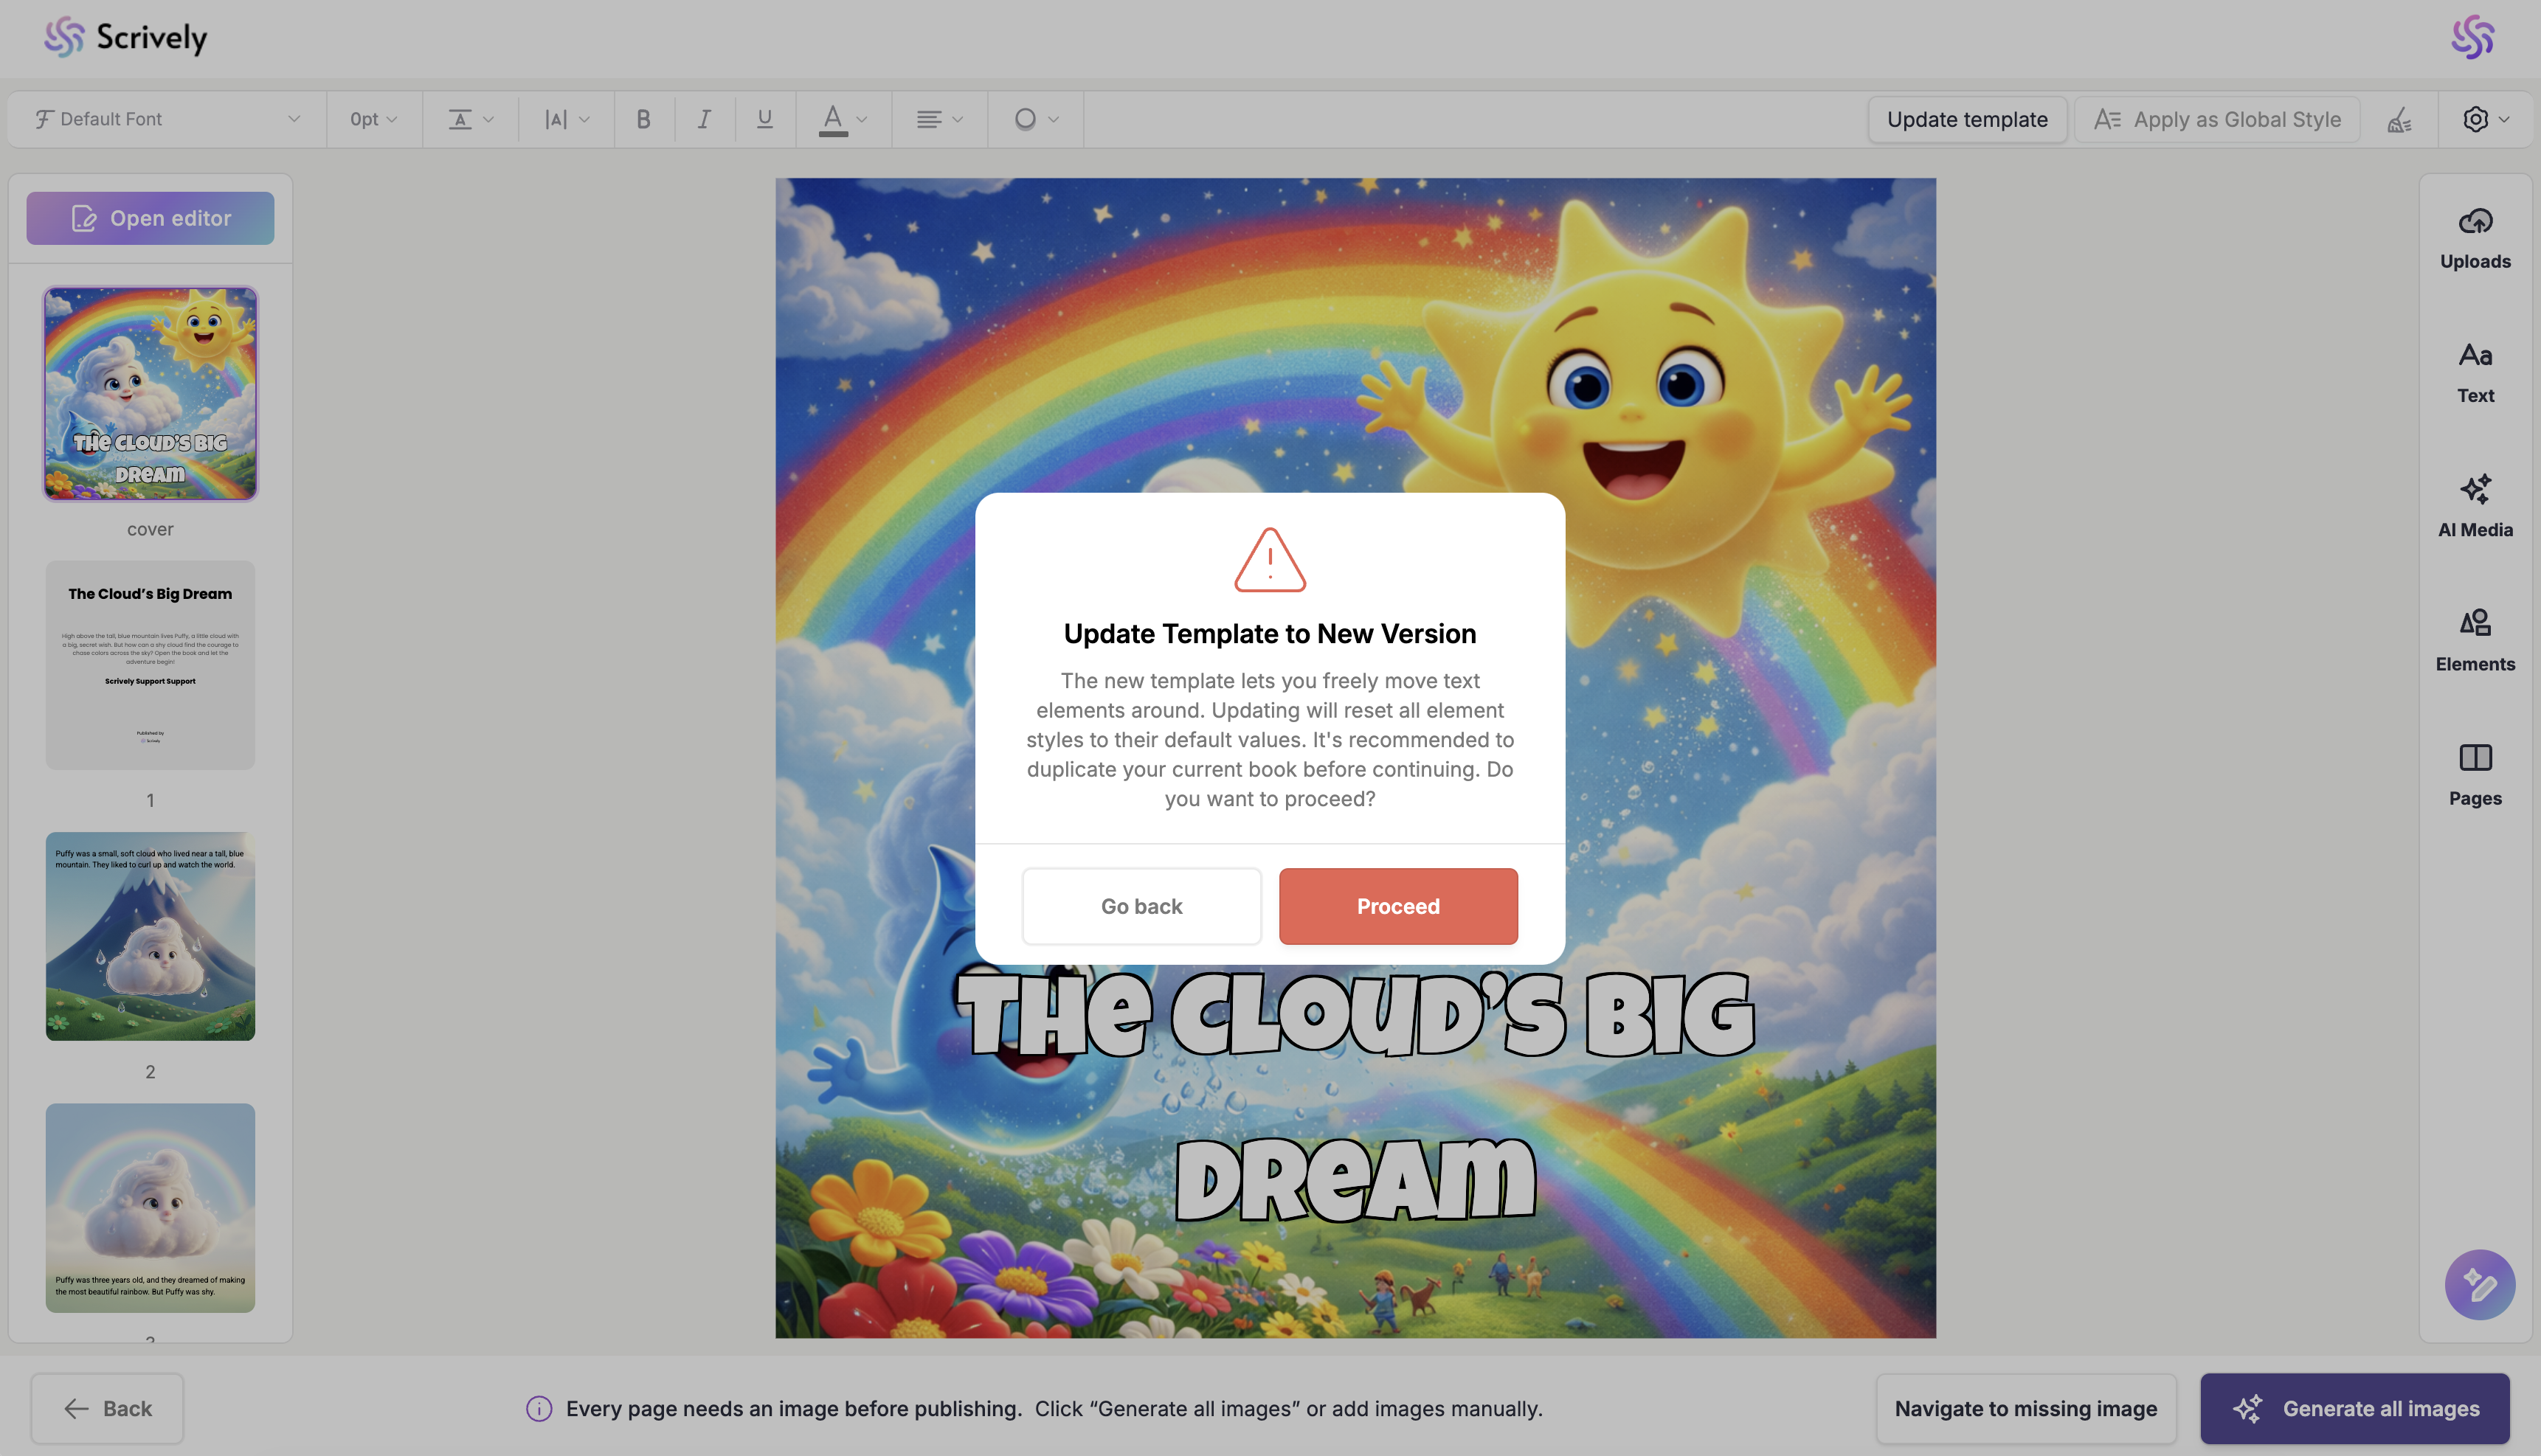The image size is (2541, 1456).
Task: Open the Text panel
Action: click(x=2474, y=372)
